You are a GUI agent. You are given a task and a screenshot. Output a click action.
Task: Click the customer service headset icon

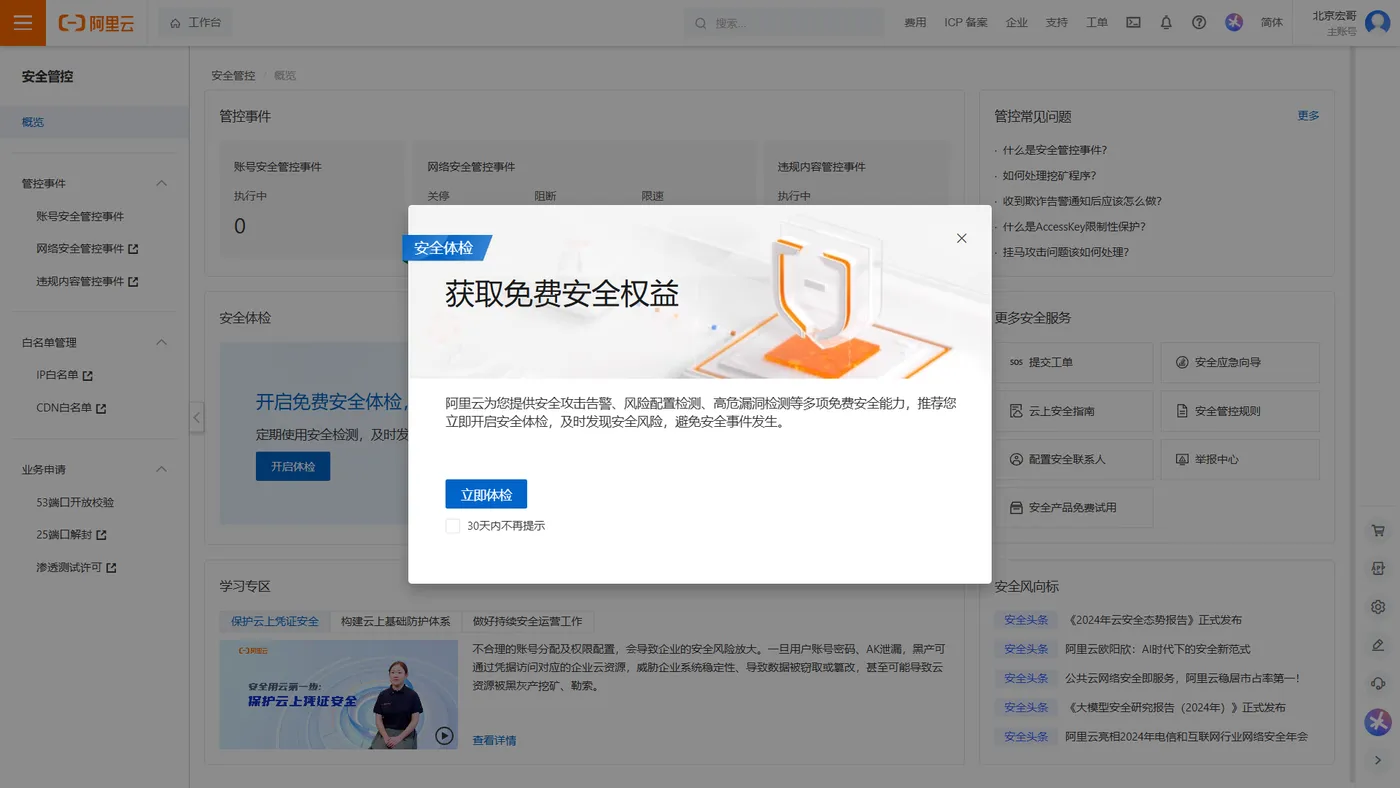pos(1378,683)
